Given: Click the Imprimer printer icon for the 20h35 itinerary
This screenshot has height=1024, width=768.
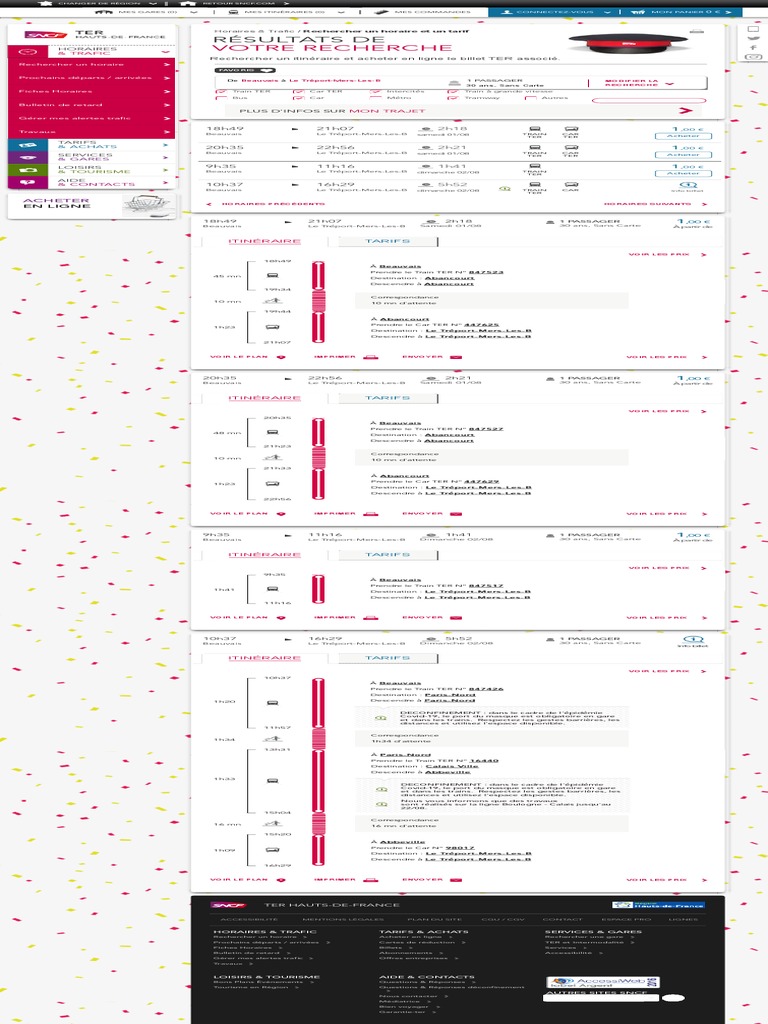Looking at the screenshot, I should [x=370, y=514].
